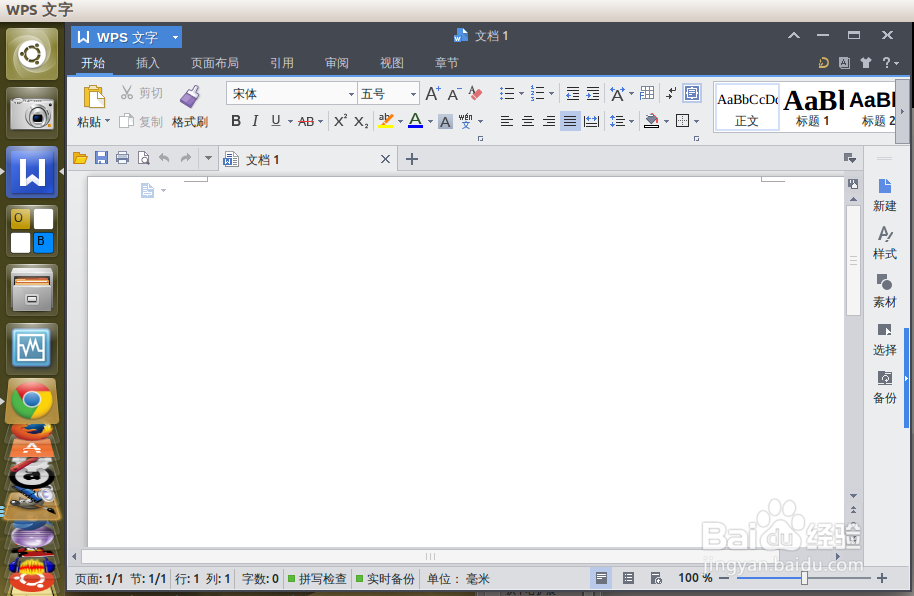Close the 文档 1 document tab
Image resolution: width=914 pixels, height=596 pixels.
pos(385,159)
